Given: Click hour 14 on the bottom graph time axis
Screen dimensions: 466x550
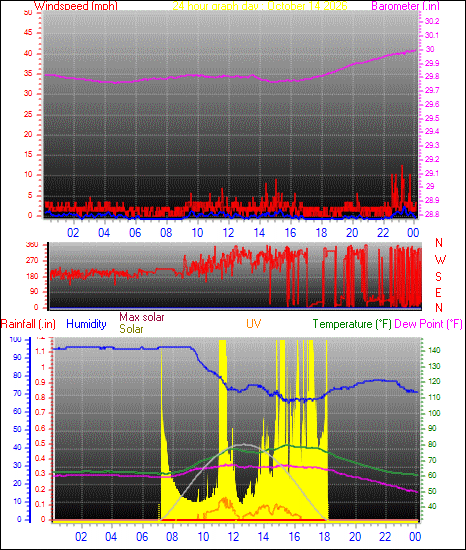Looking at the screenshot, I should pyautogui.click(x=263, y=537).
